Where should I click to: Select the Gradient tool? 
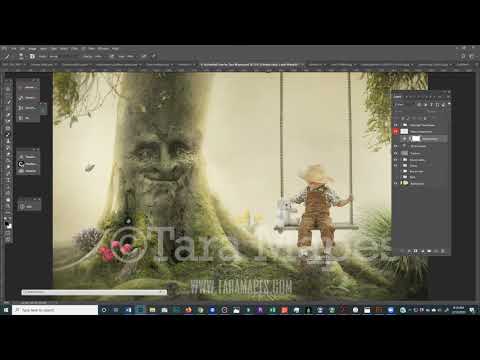click(8, 161)
